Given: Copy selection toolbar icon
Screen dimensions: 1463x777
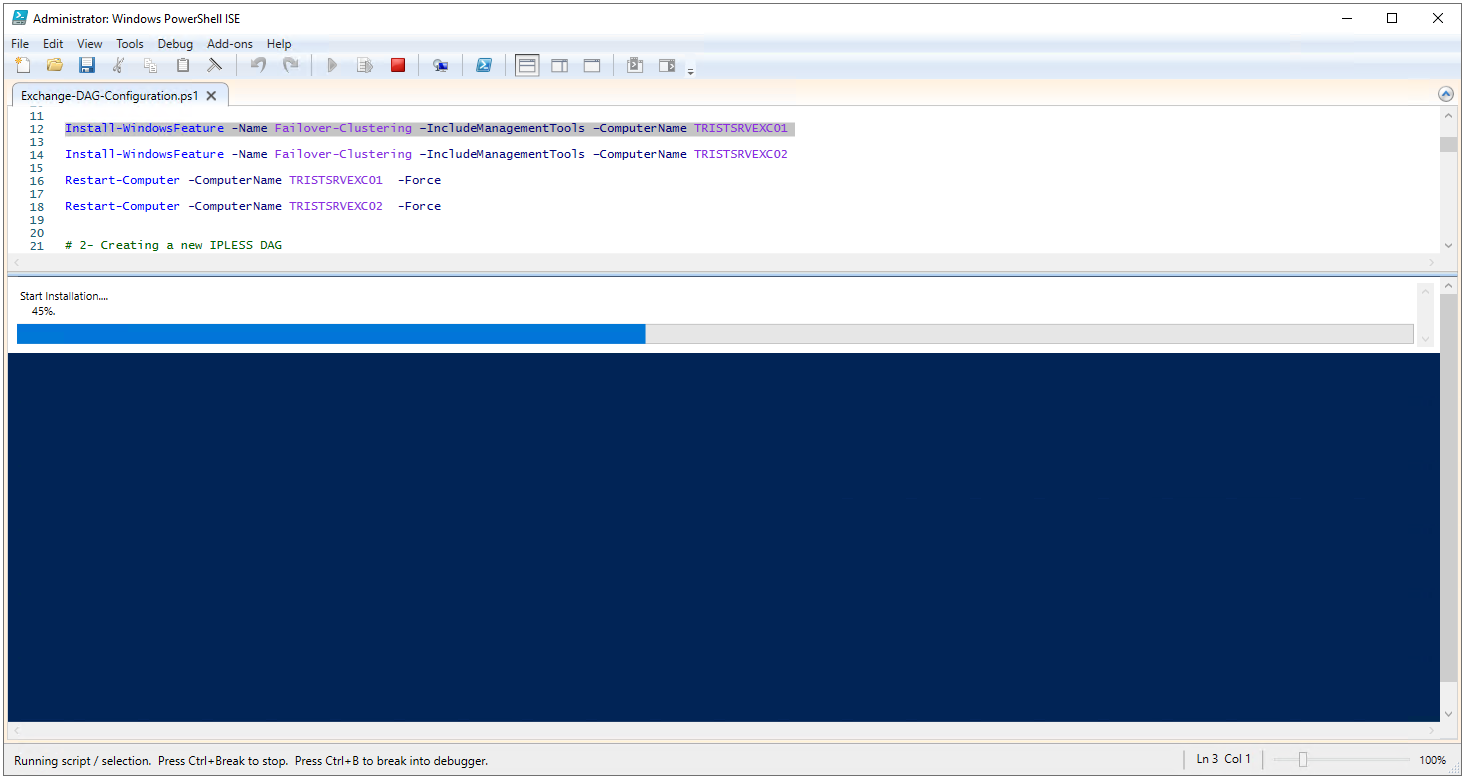Looking at the screenshot, I should point(151,65).
